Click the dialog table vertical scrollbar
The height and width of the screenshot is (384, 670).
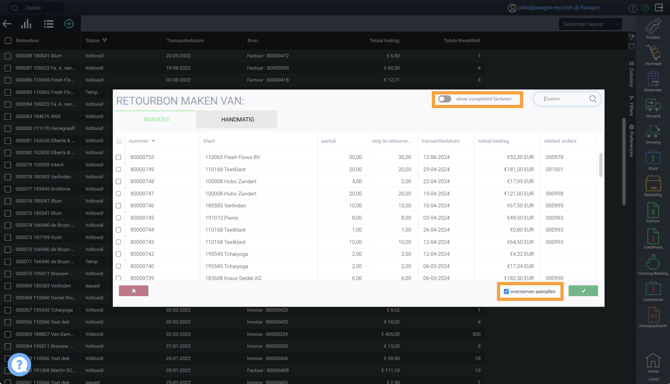point(601,165)
